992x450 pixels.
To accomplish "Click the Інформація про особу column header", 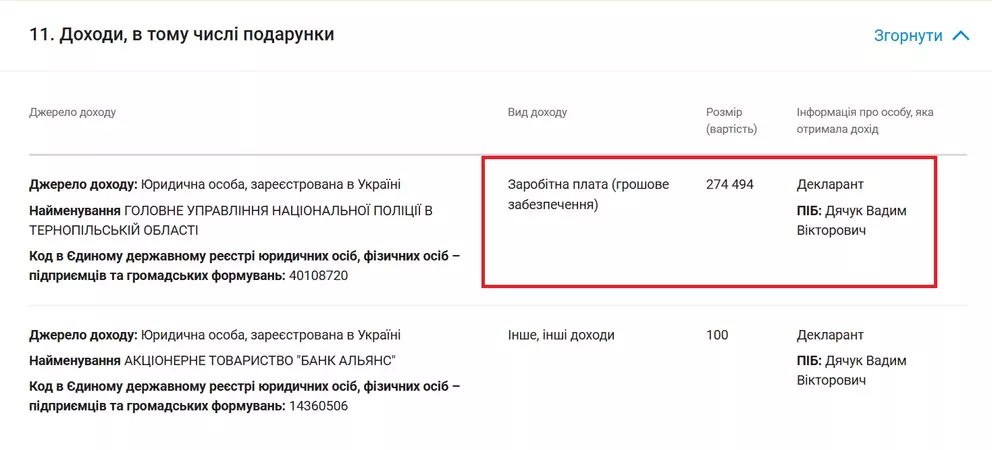I will point(864,120).
